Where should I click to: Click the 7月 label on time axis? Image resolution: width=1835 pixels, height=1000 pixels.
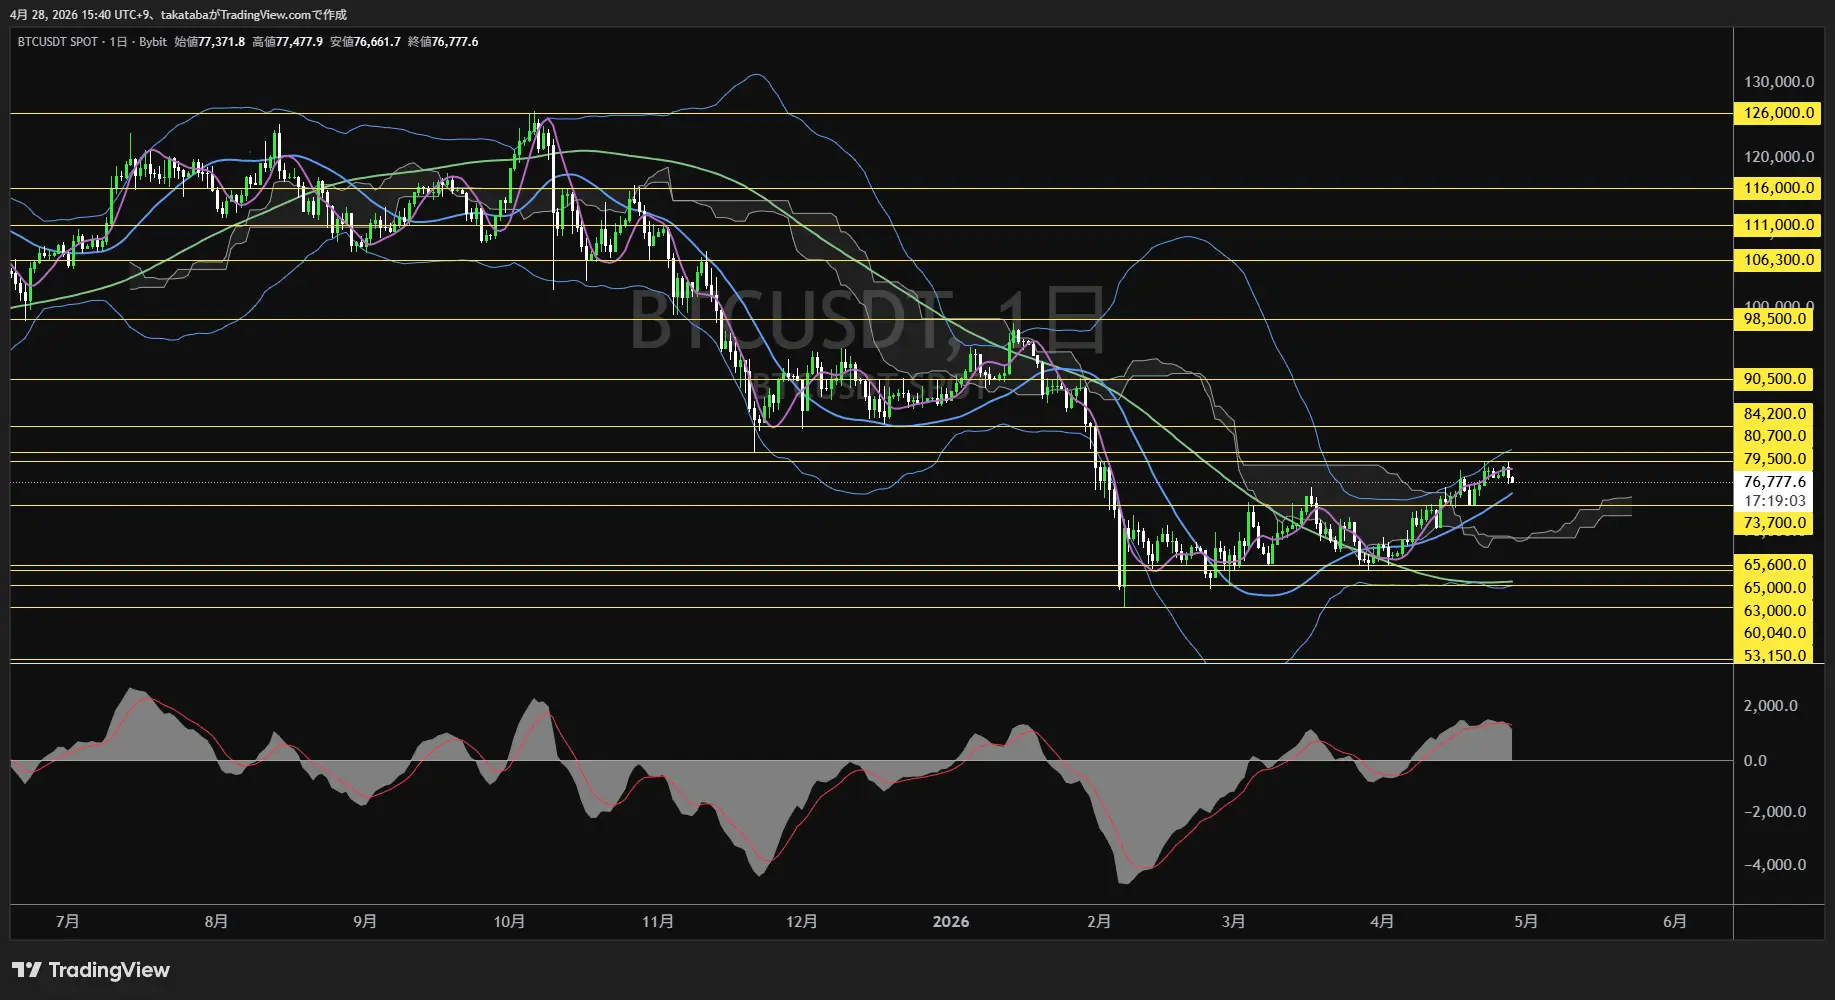pos(68,922)
